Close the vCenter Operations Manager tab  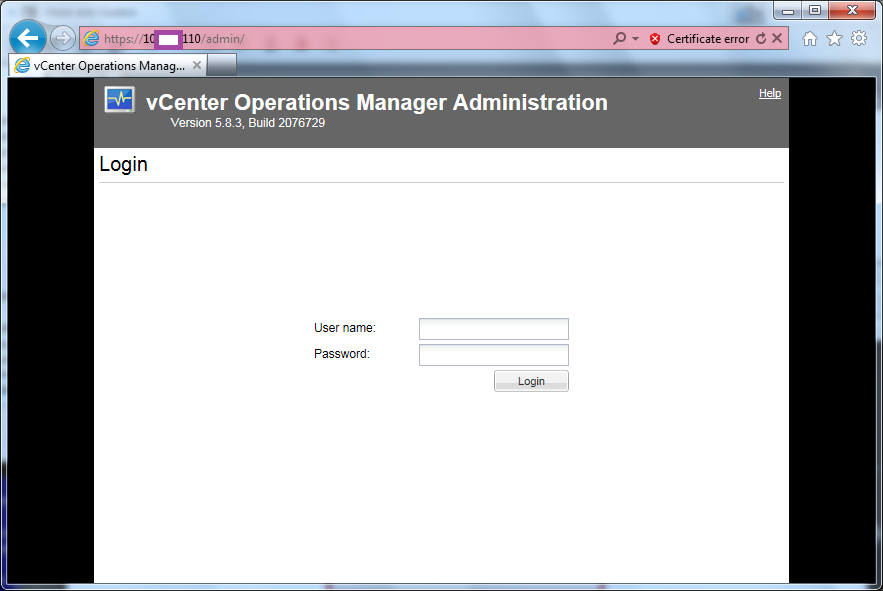pyautogui.click(x=197, y=65)
